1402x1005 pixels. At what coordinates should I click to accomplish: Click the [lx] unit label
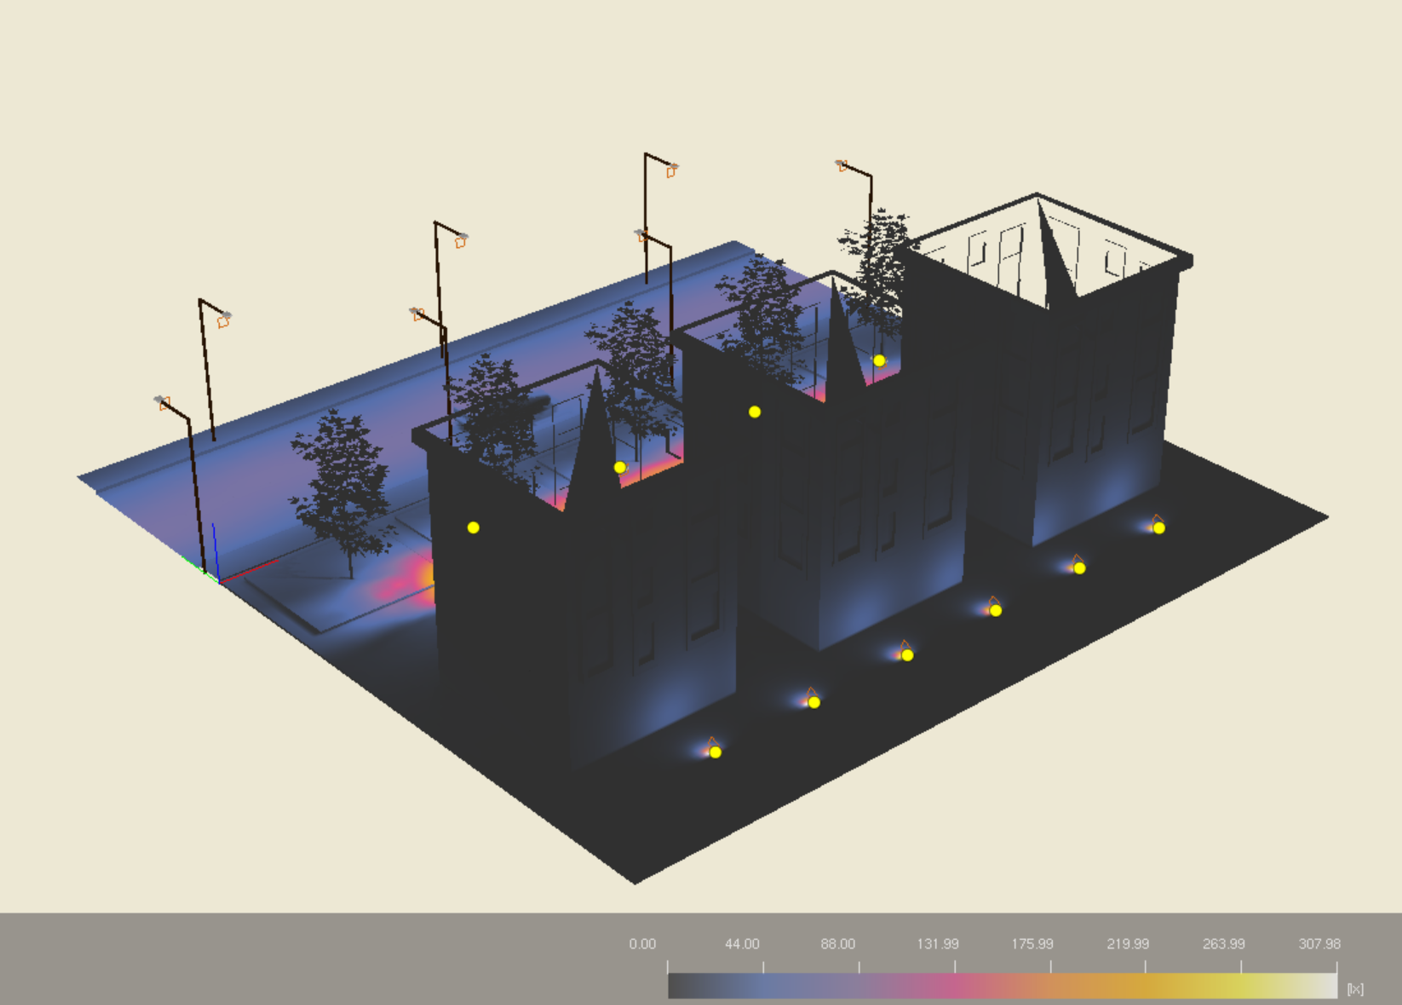[x=1355, y=988]
